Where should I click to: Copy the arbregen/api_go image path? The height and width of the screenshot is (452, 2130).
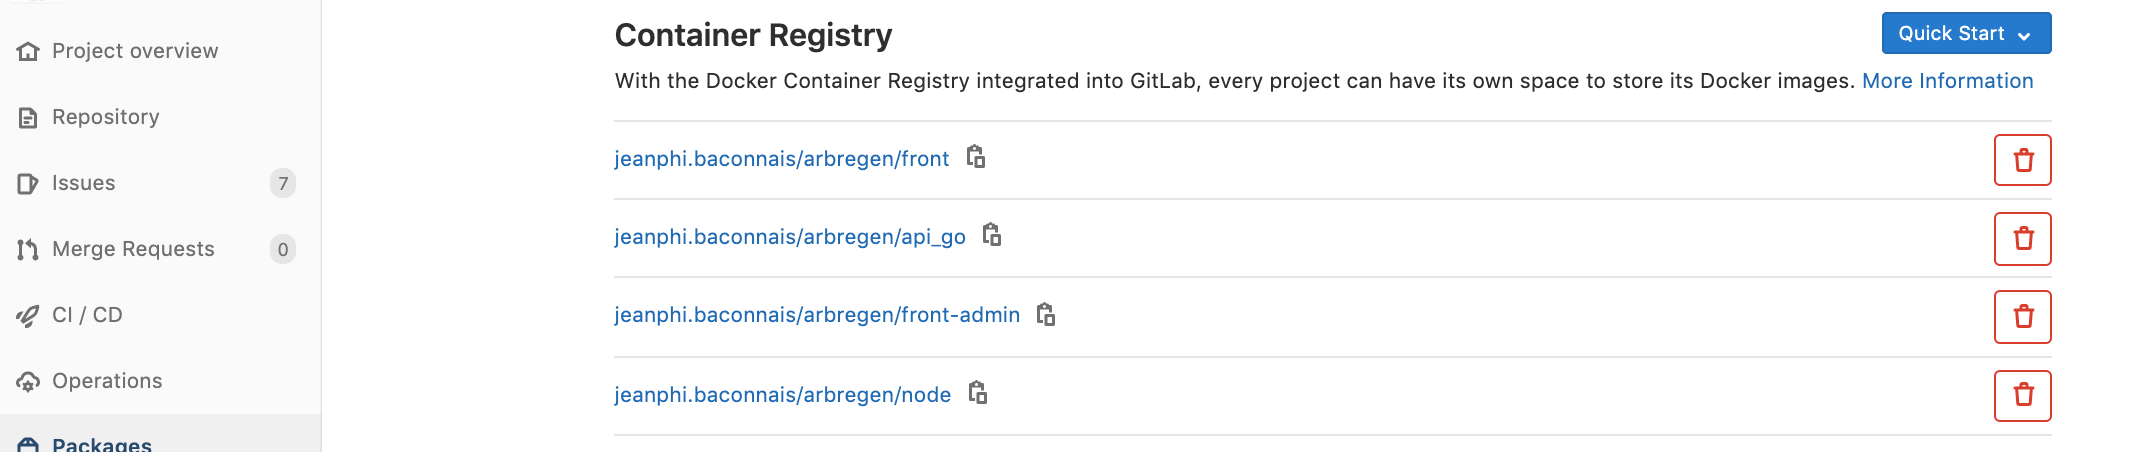pyautogui.click(x=992, y=235)
